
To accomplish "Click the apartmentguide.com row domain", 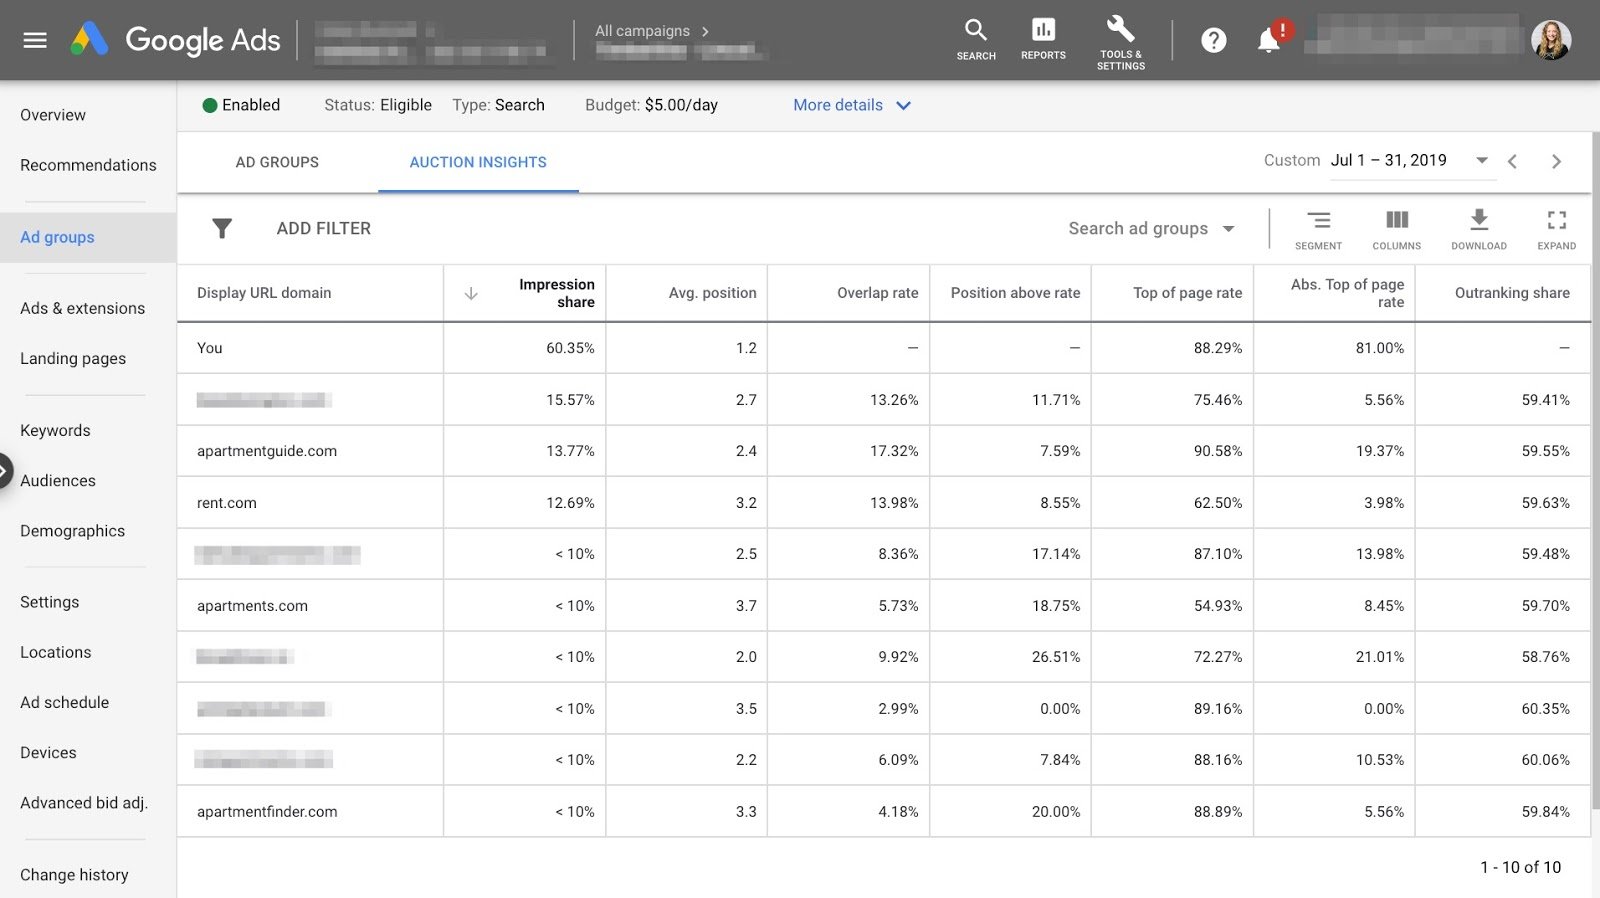I will click(267, 451).
